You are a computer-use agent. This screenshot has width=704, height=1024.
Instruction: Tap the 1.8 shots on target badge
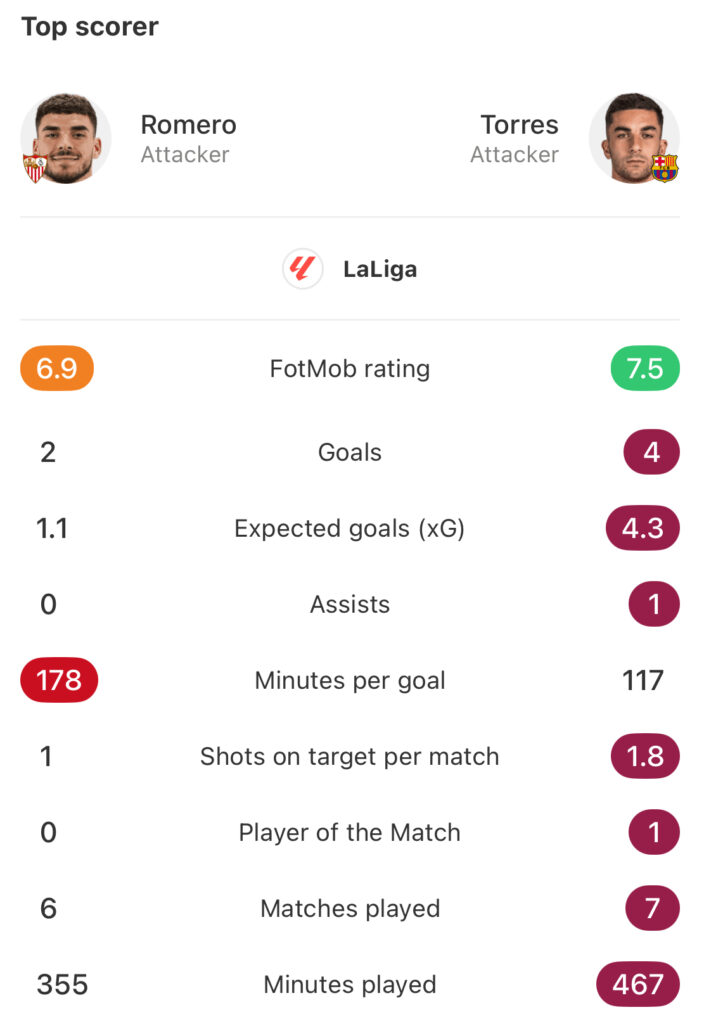pyautogui.click(x=645, y=756)
